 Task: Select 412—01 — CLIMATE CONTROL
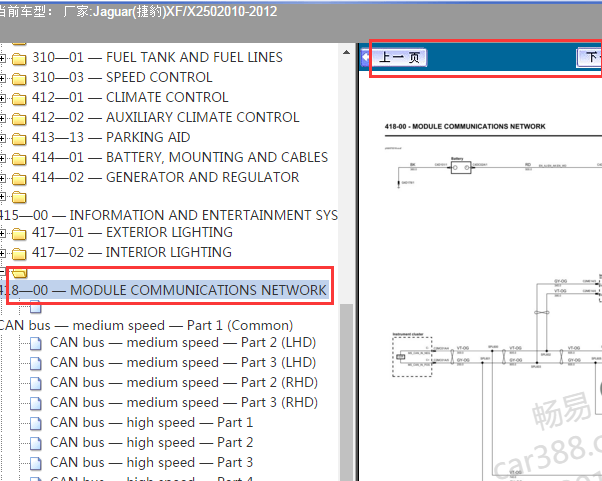(x=130, y=98)
